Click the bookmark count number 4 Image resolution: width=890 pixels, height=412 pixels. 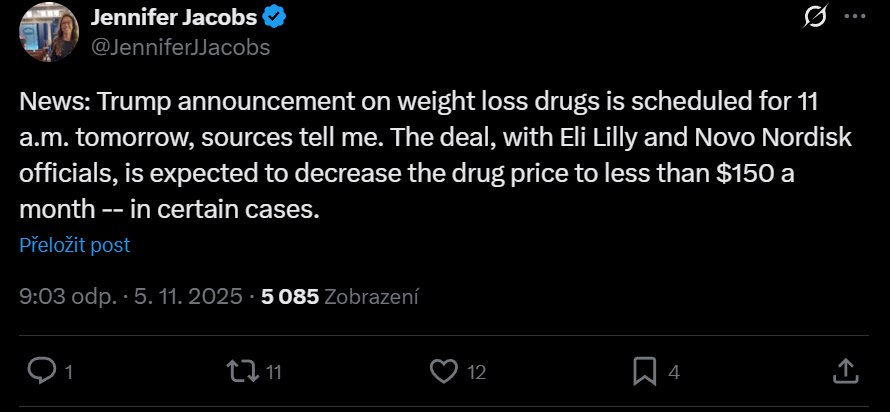coord(674,373)
